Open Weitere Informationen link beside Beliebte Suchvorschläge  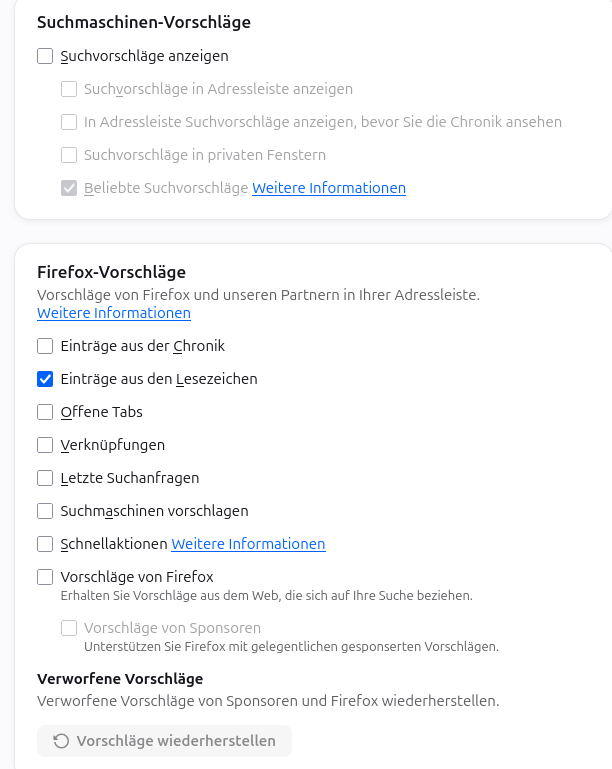[329, 188]
